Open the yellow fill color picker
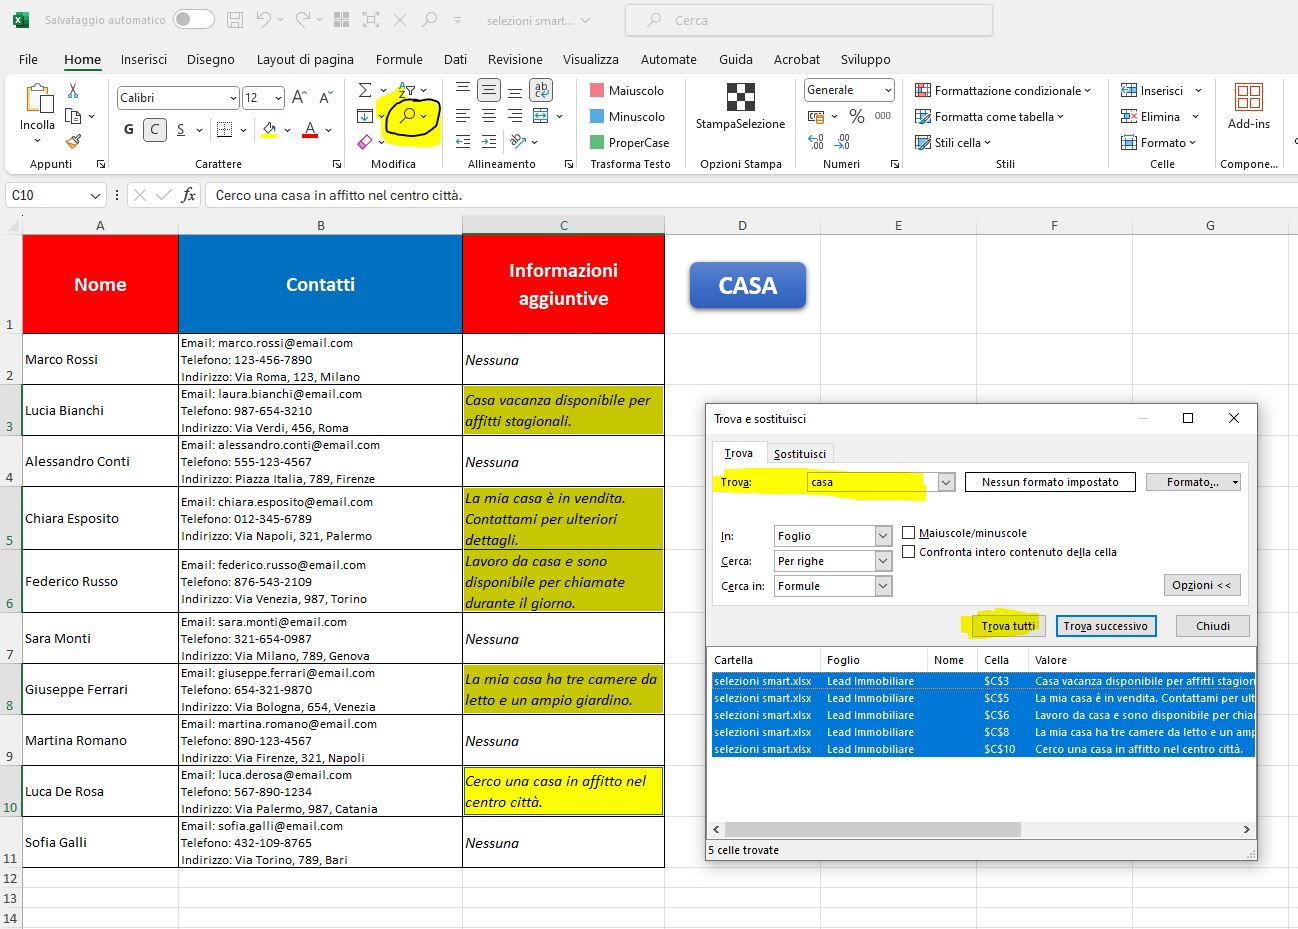Screen dimensions: 1298x929 287,130
